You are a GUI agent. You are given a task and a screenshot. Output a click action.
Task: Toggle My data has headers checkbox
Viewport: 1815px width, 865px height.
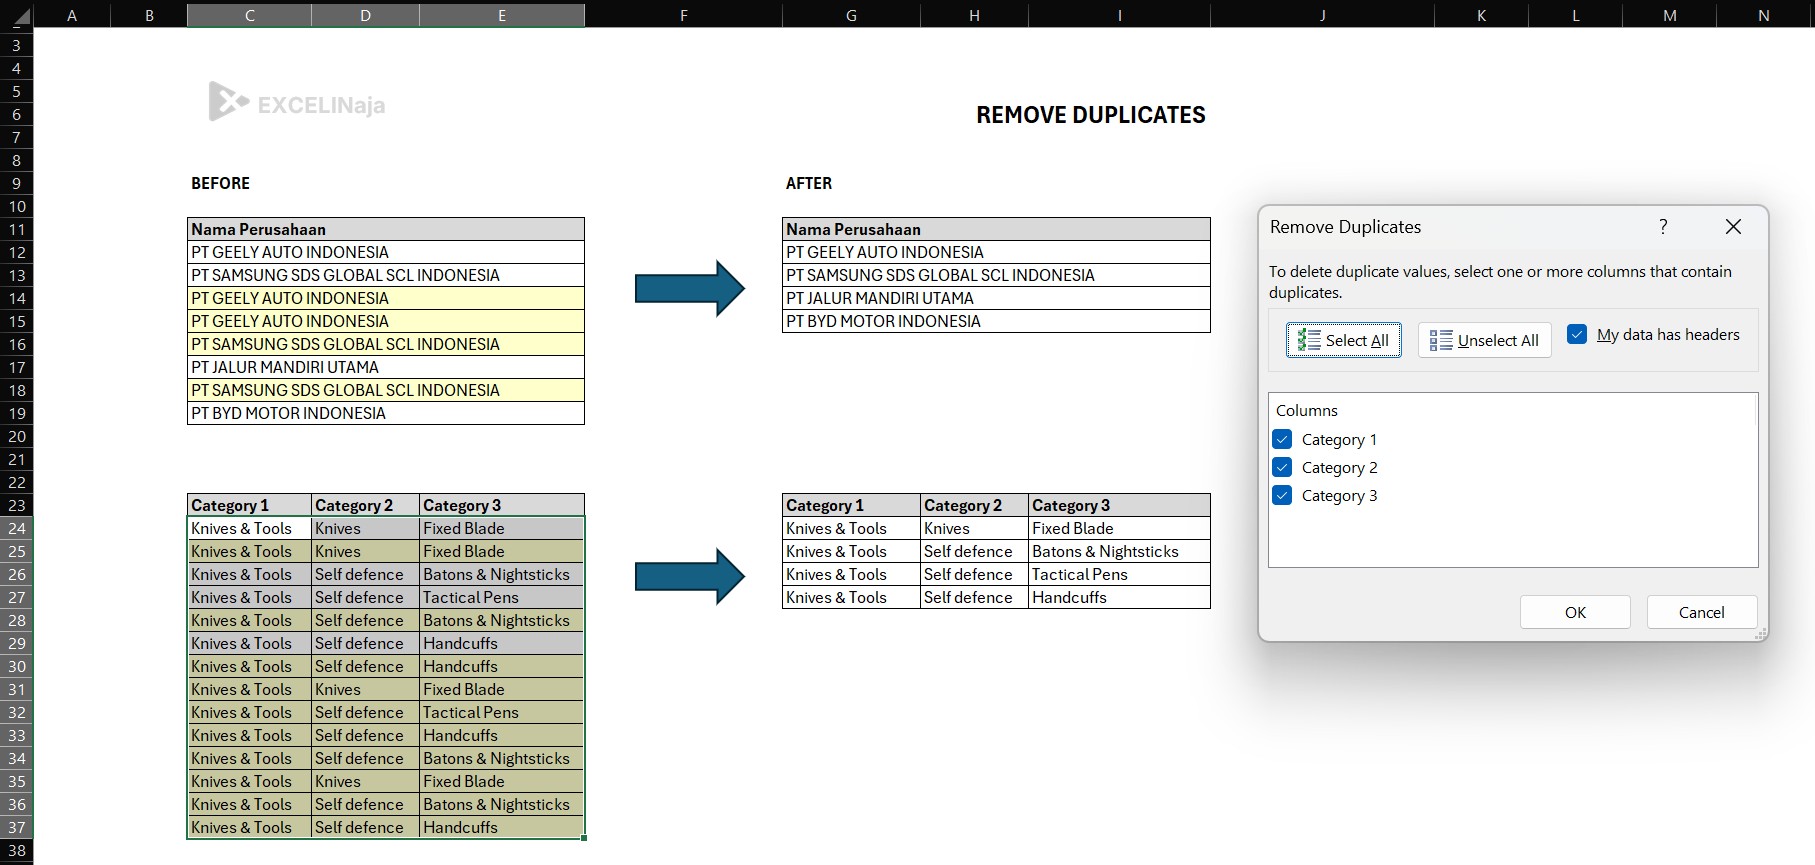(1577, 335)
